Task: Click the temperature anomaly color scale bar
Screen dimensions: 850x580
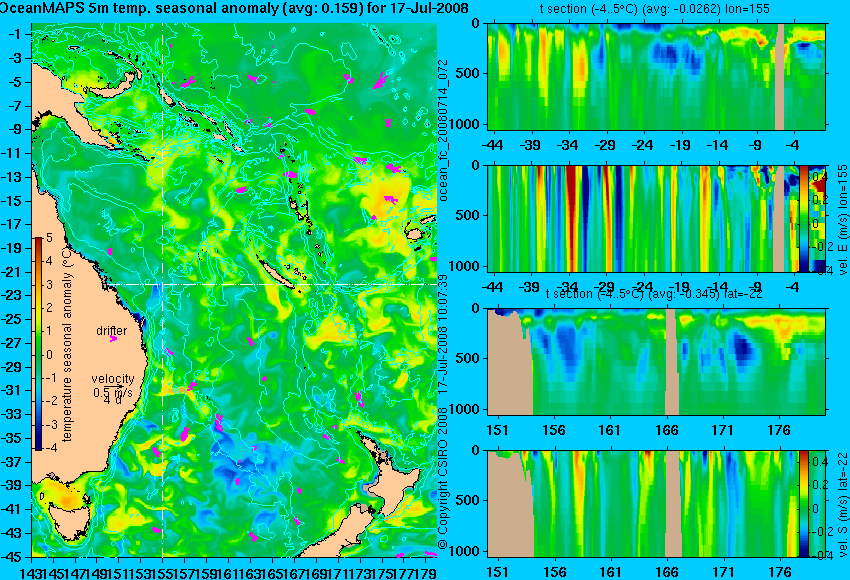Action: click(x=38, y=344)
